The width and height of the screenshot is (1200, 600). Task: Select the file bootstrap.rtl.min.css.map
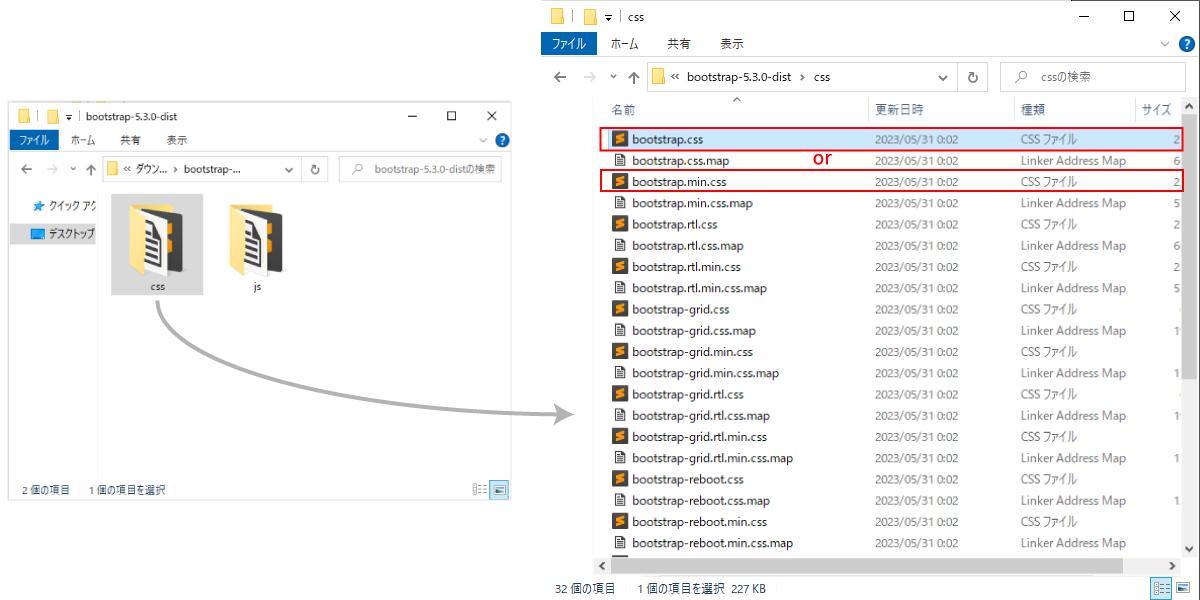pos(699,288)
